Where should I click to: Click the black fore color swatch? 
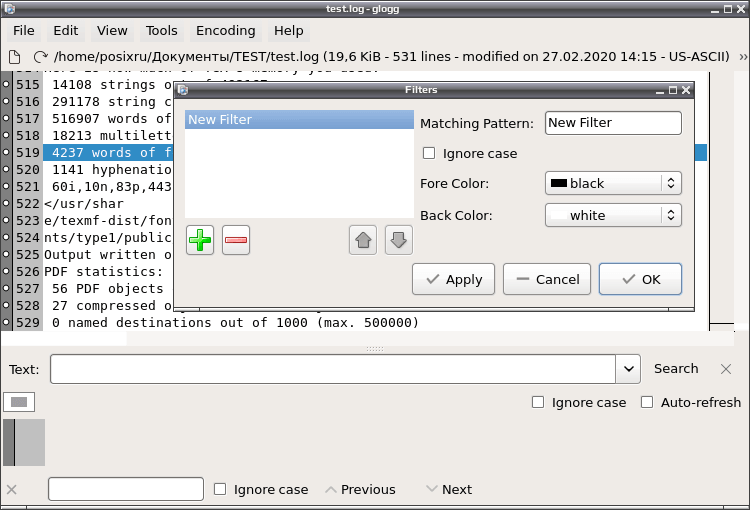pyautogui.click(x=559, y=183)
